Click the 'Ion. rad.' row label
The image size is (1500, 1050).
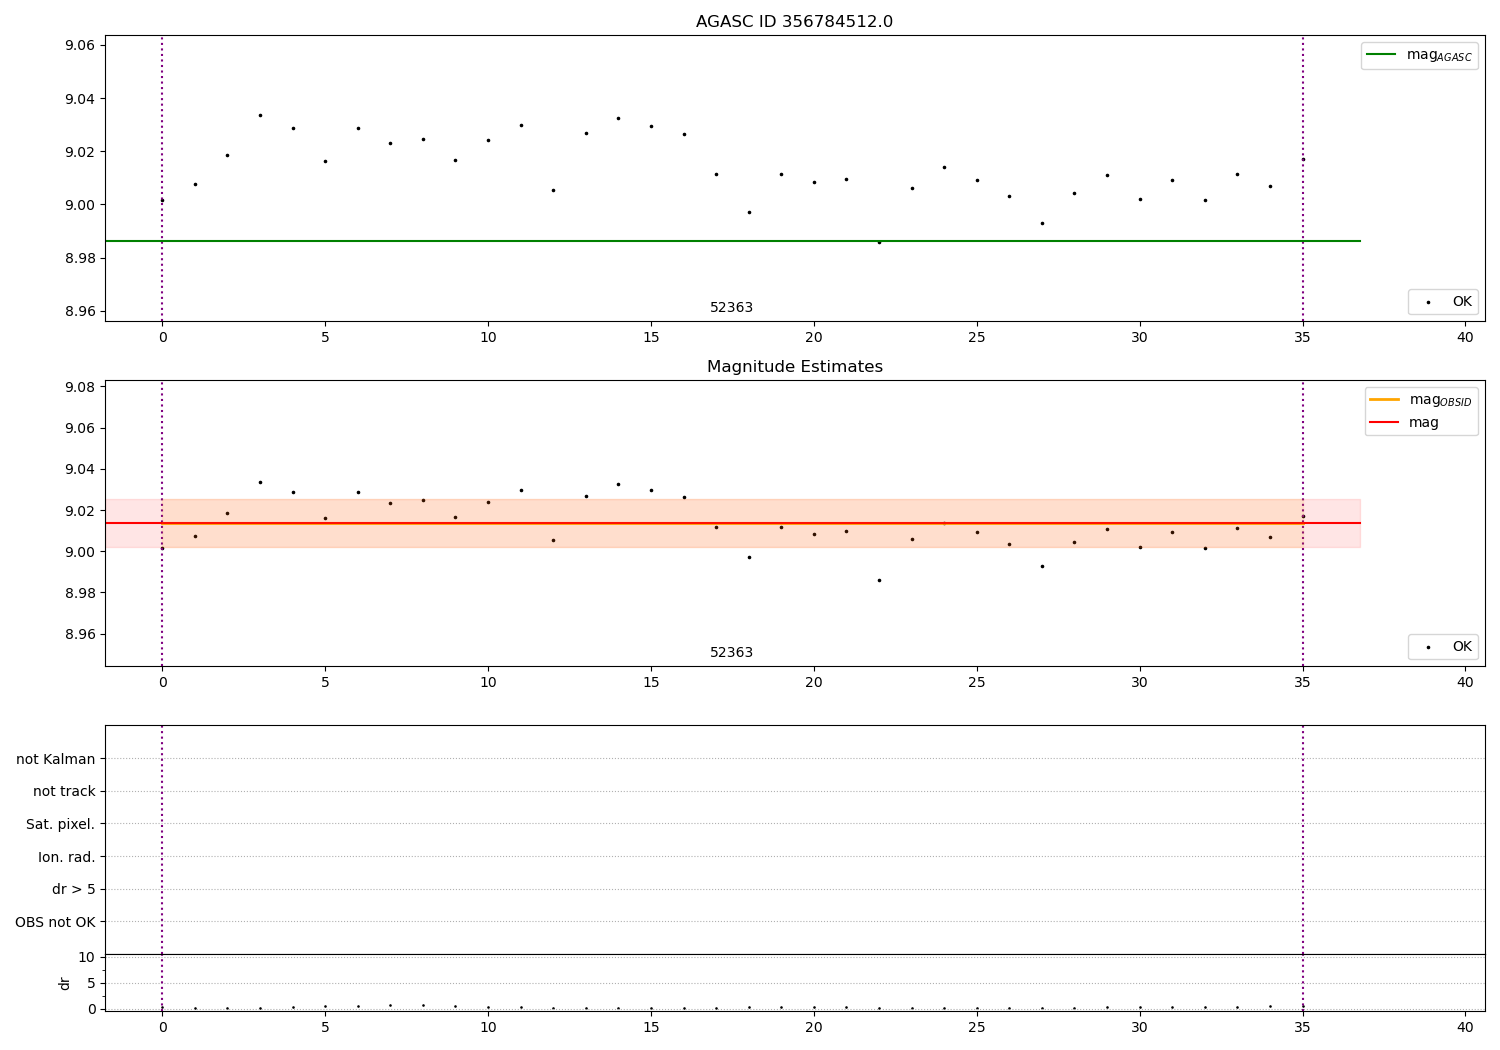coord(67,857)
